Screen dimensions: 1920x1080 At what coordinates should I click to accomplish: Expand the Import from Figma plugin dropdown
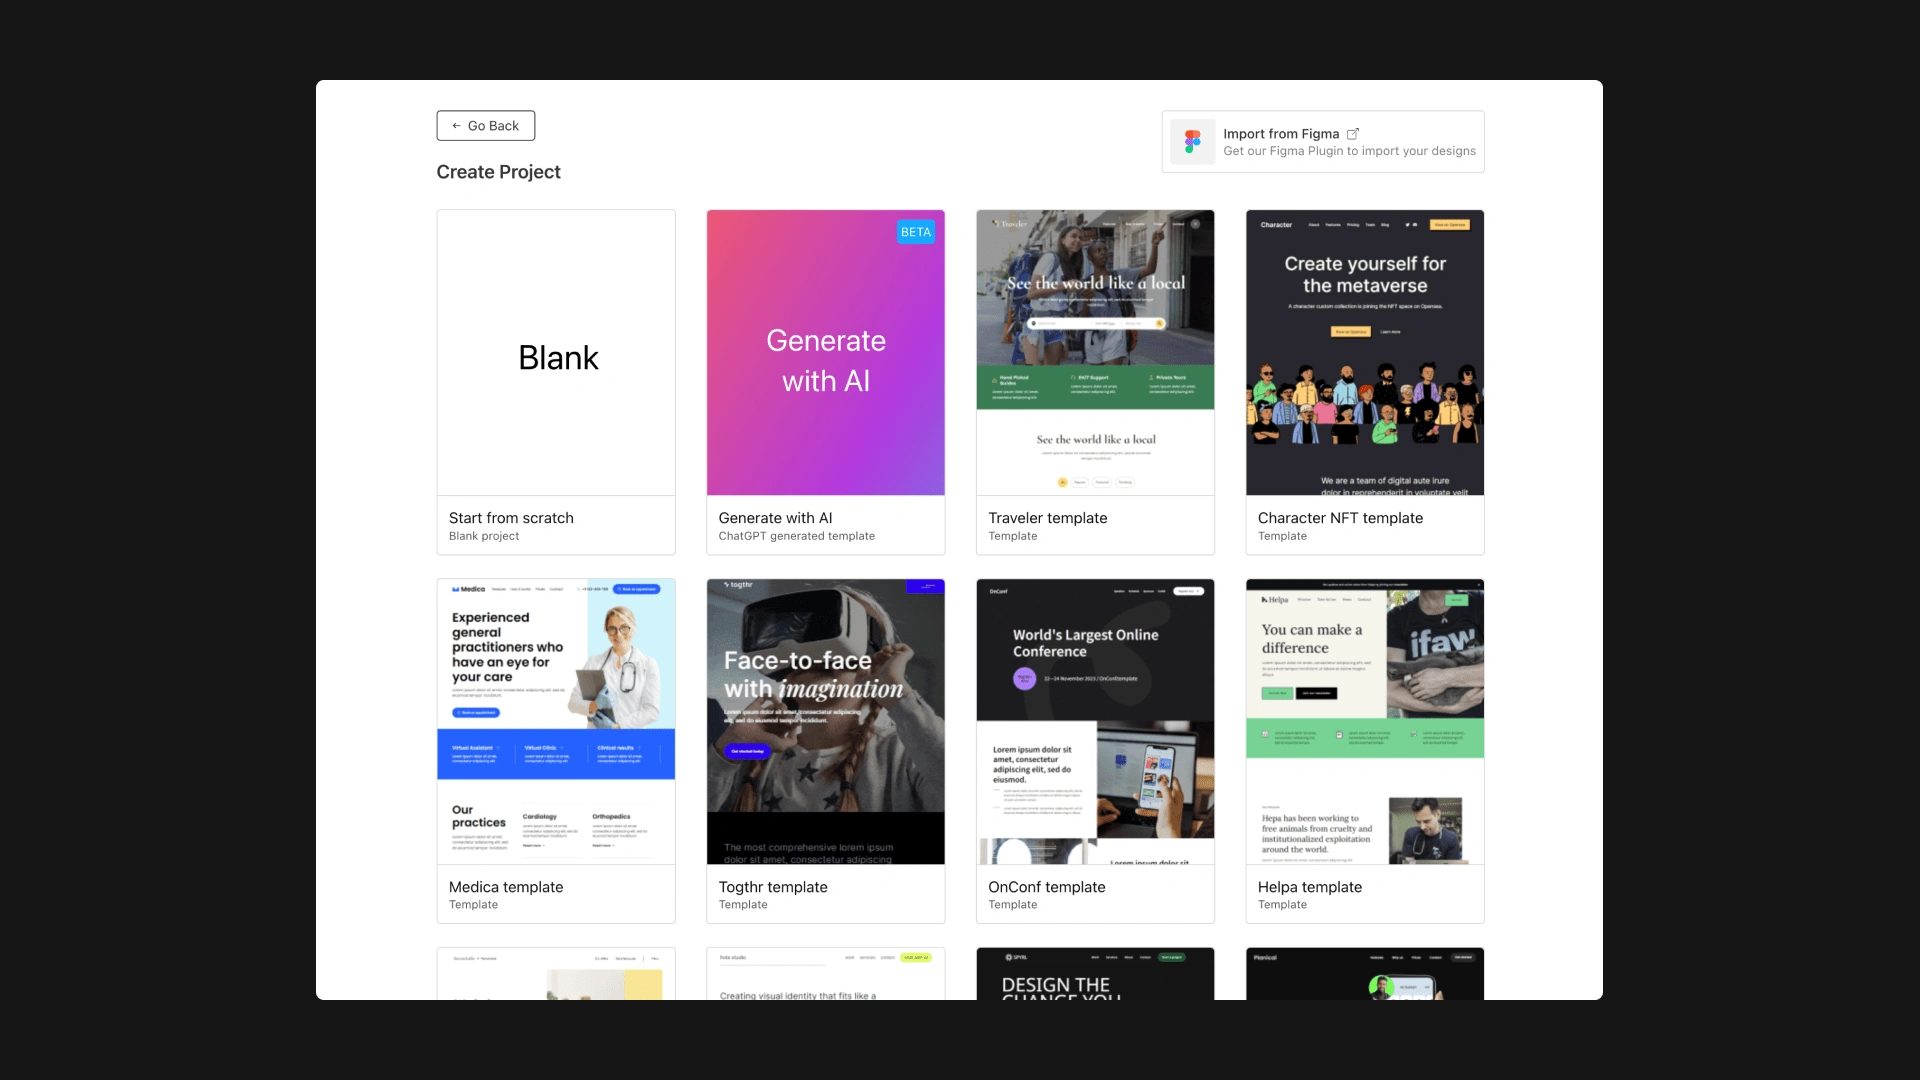[x=1323, y=141]
